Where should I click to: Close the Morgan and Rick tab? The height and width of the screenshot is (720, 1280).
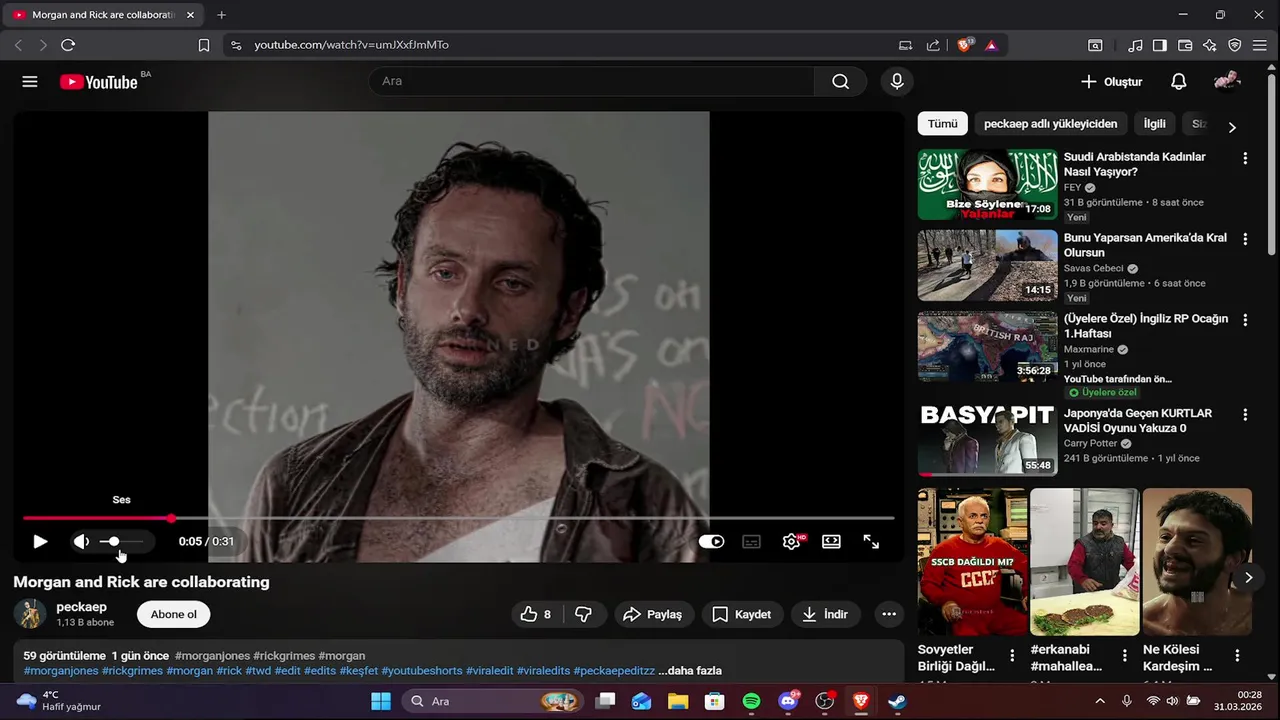click(x=190, y=15)
